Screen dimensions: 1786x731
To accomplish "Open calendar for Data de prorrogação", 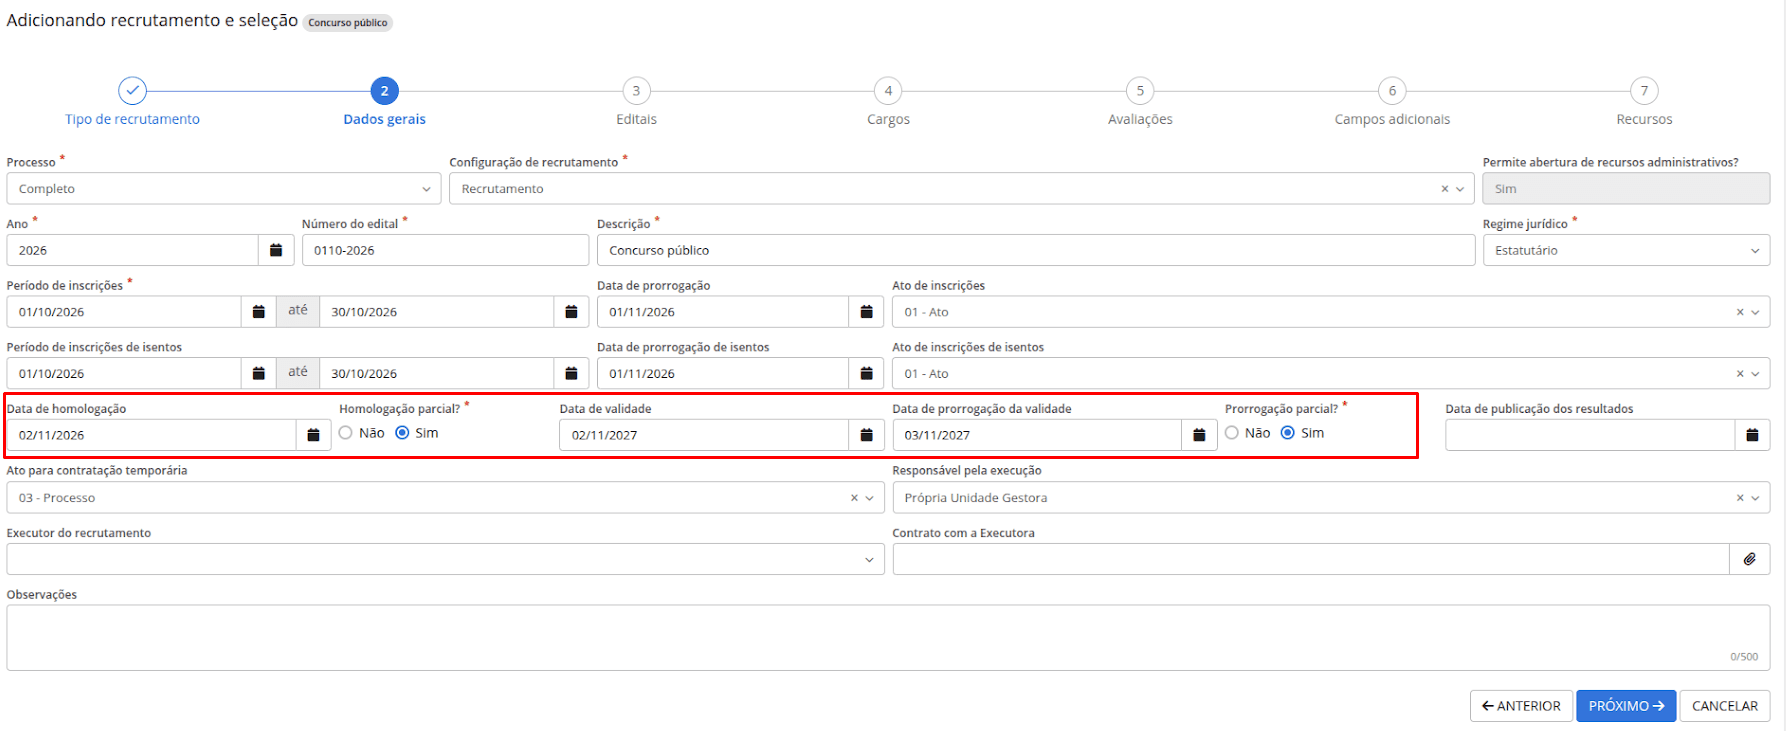I will pos(866,312).
